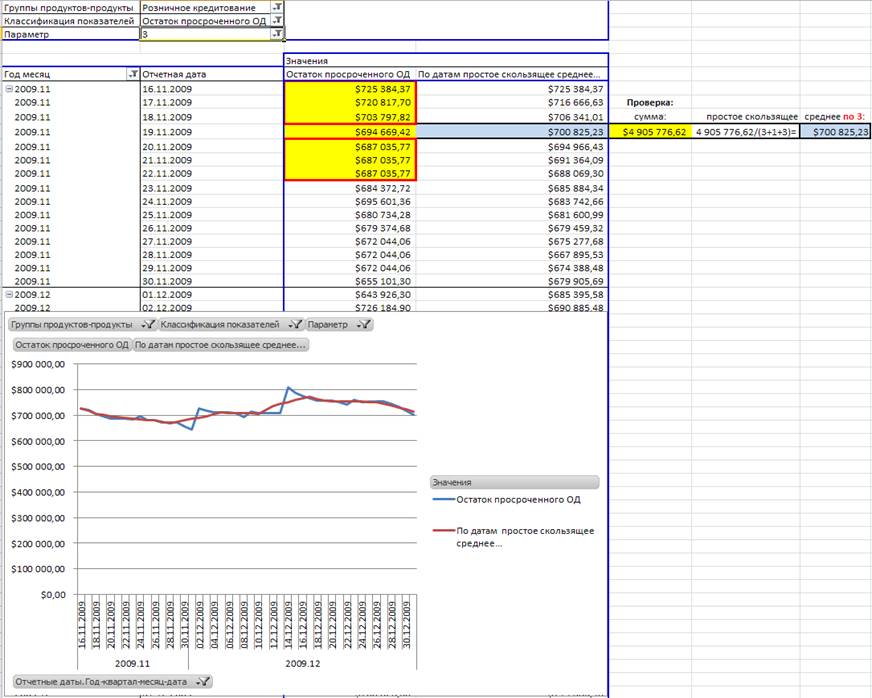872x698 pixels.
Task: Select moving average cell $679 905,69
Action: click(x=512, y=281)
